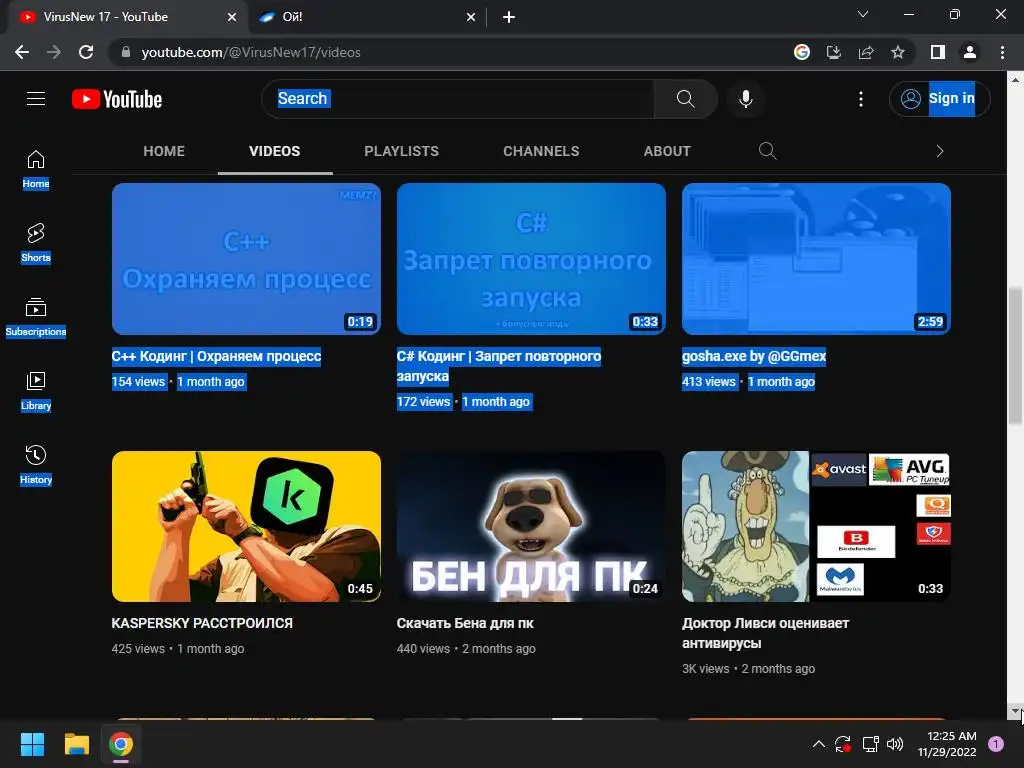
Task: Open the ABOUT tab
Action: [667, 152]
